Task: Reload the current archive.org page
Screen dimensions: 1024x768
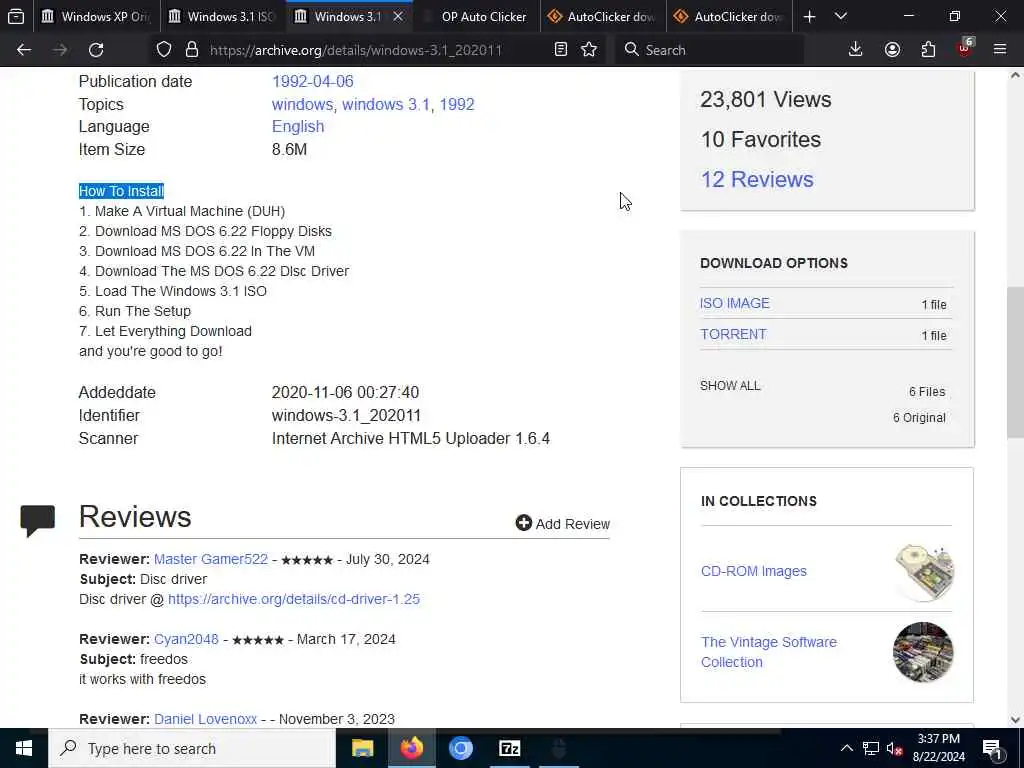Action: pos(96,50)
